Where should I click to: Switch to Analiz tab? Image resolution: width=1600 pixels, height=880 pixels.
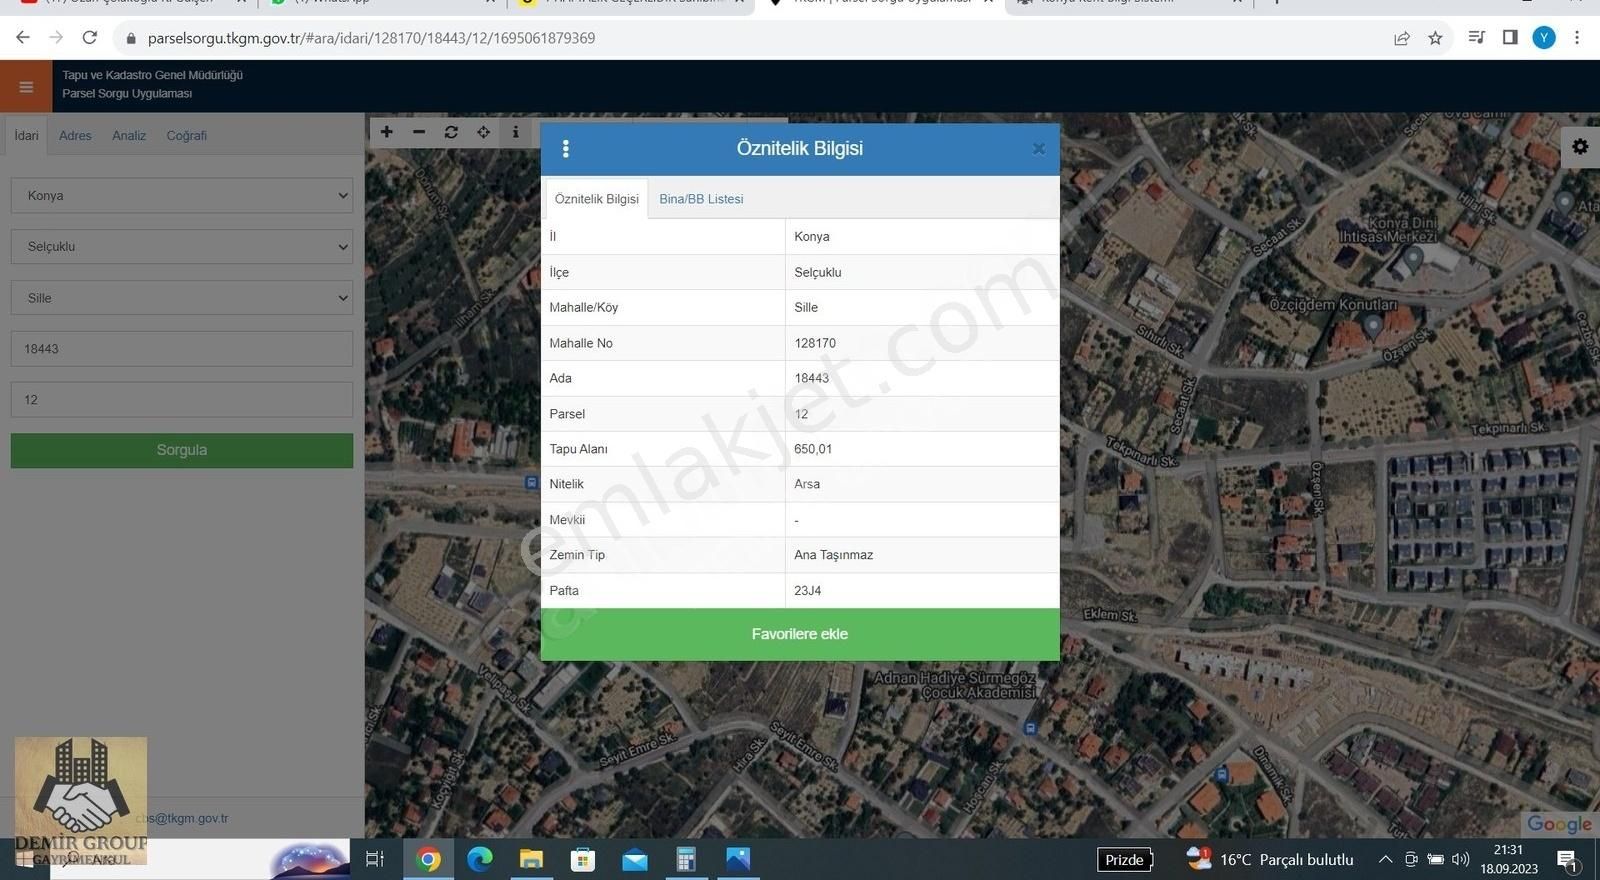[129, 136]
